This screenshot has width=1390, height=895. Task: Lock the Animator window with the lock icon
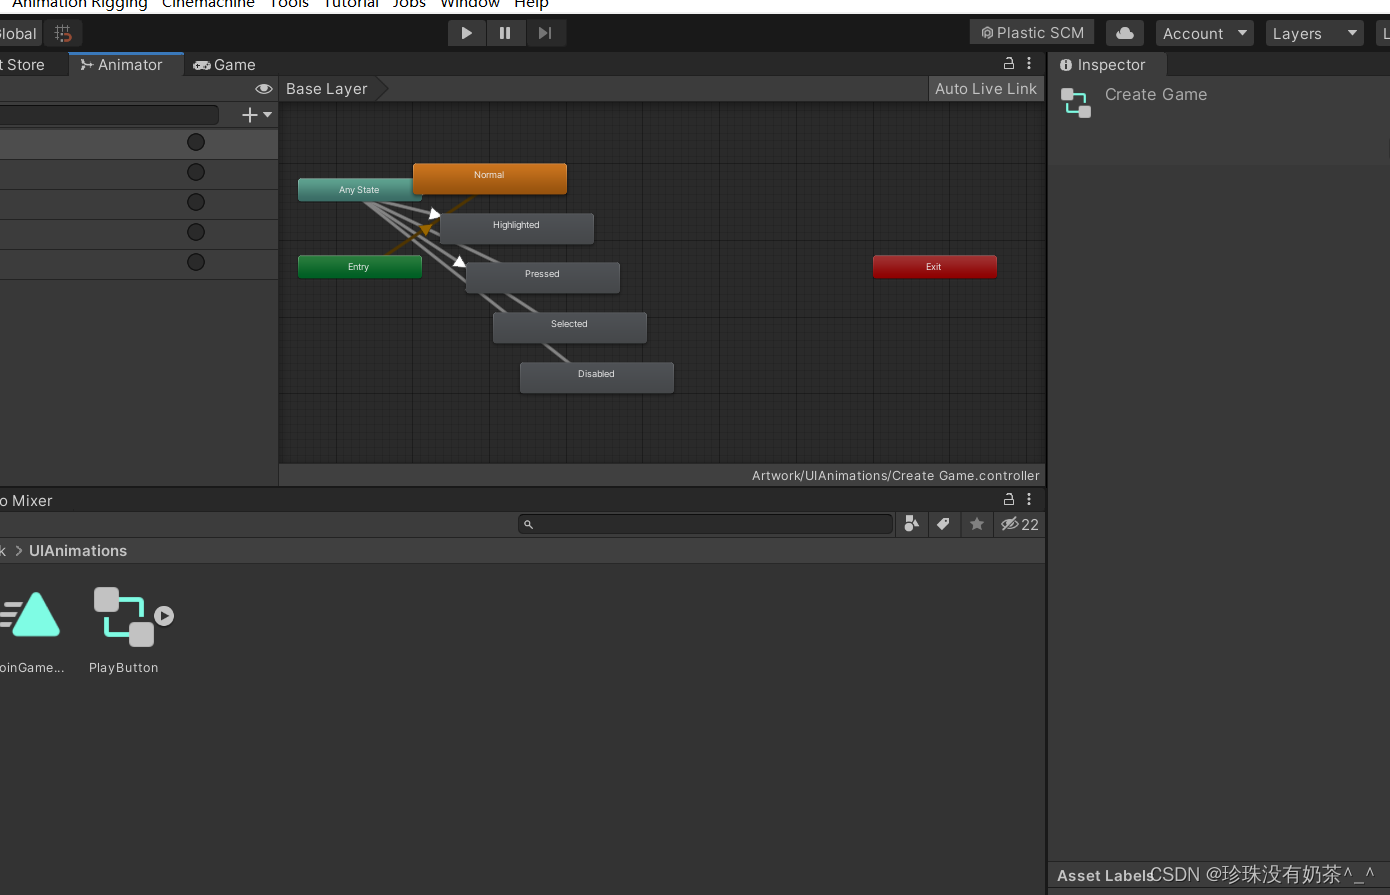pos(1009,63)
